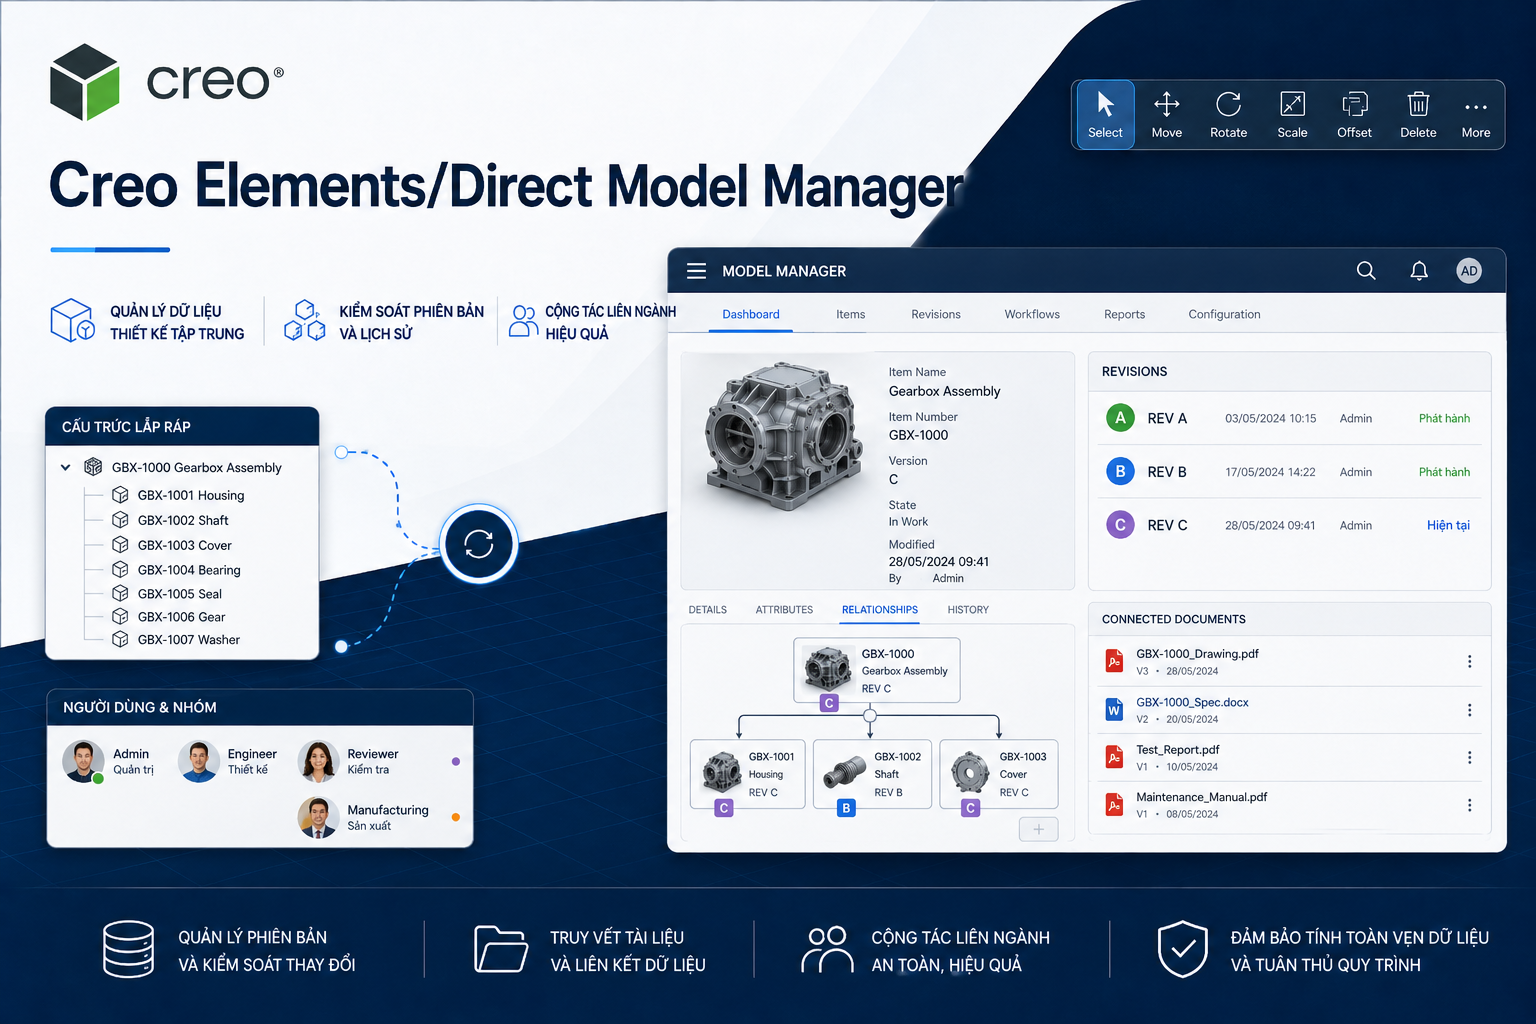Open GBX-1000_Spec.docx document
1536x1024 pixels.
click(x=1192, y=702)
